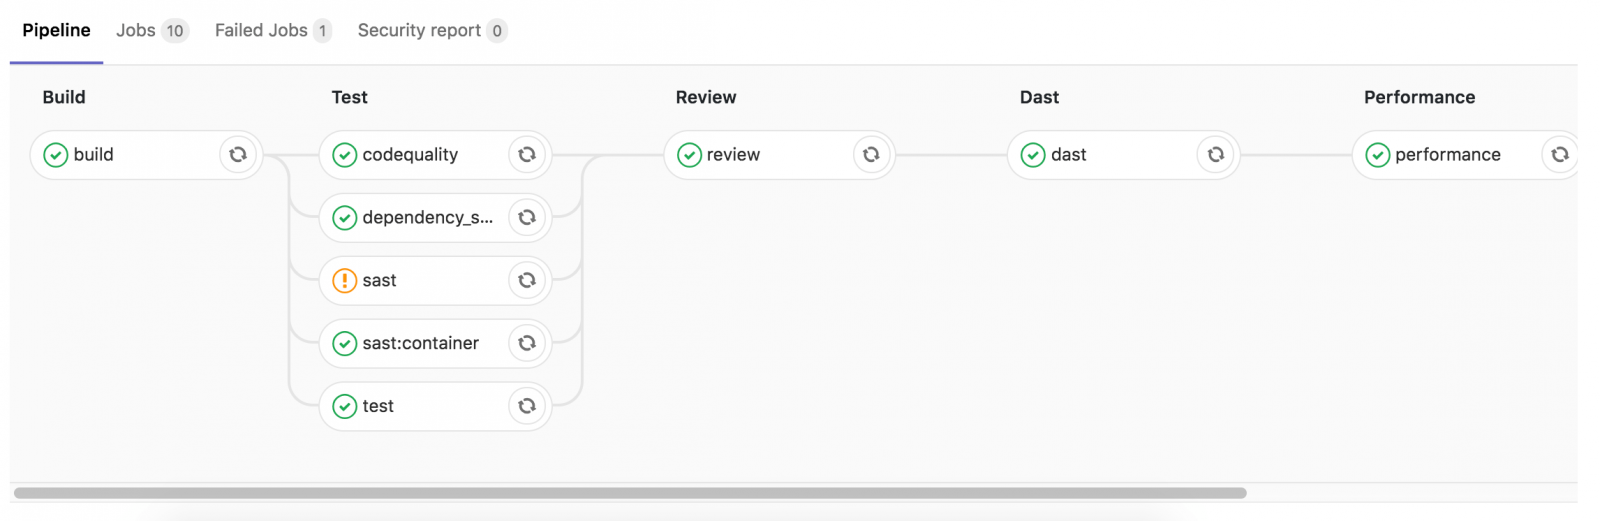This screenshot has height=521, width=1600.
Task: Retry the build job
Action: click(238, 155)
